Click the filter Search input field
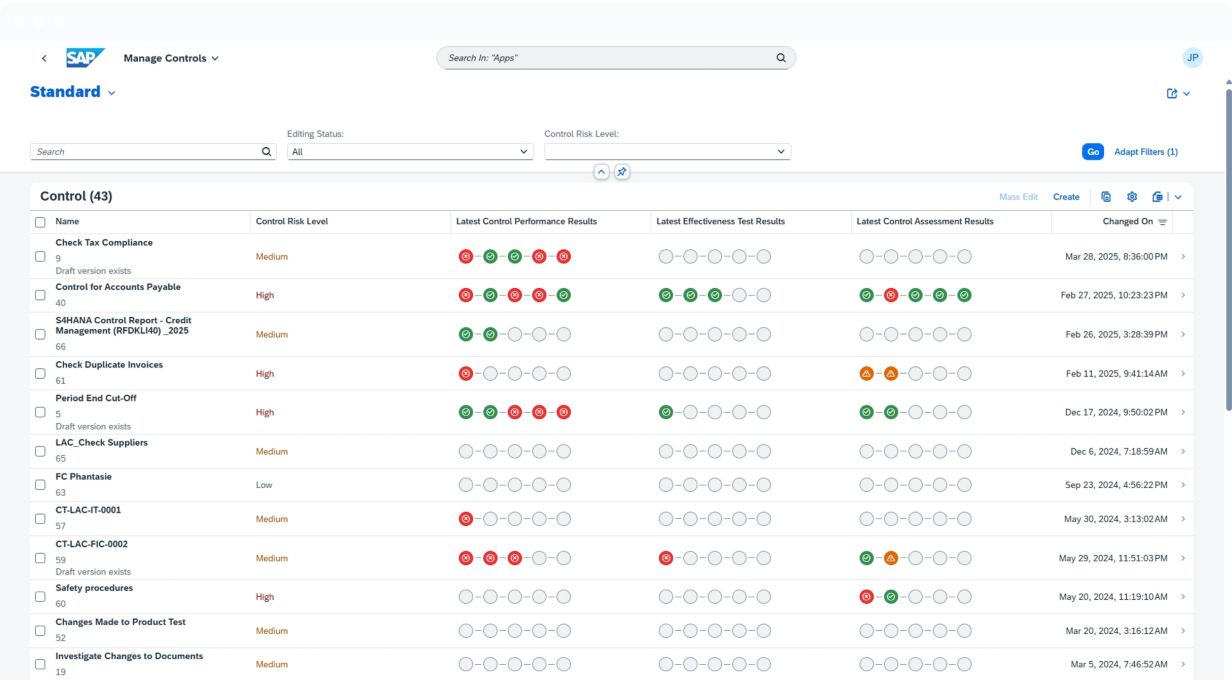1232x680 pixels. [145, 152]
